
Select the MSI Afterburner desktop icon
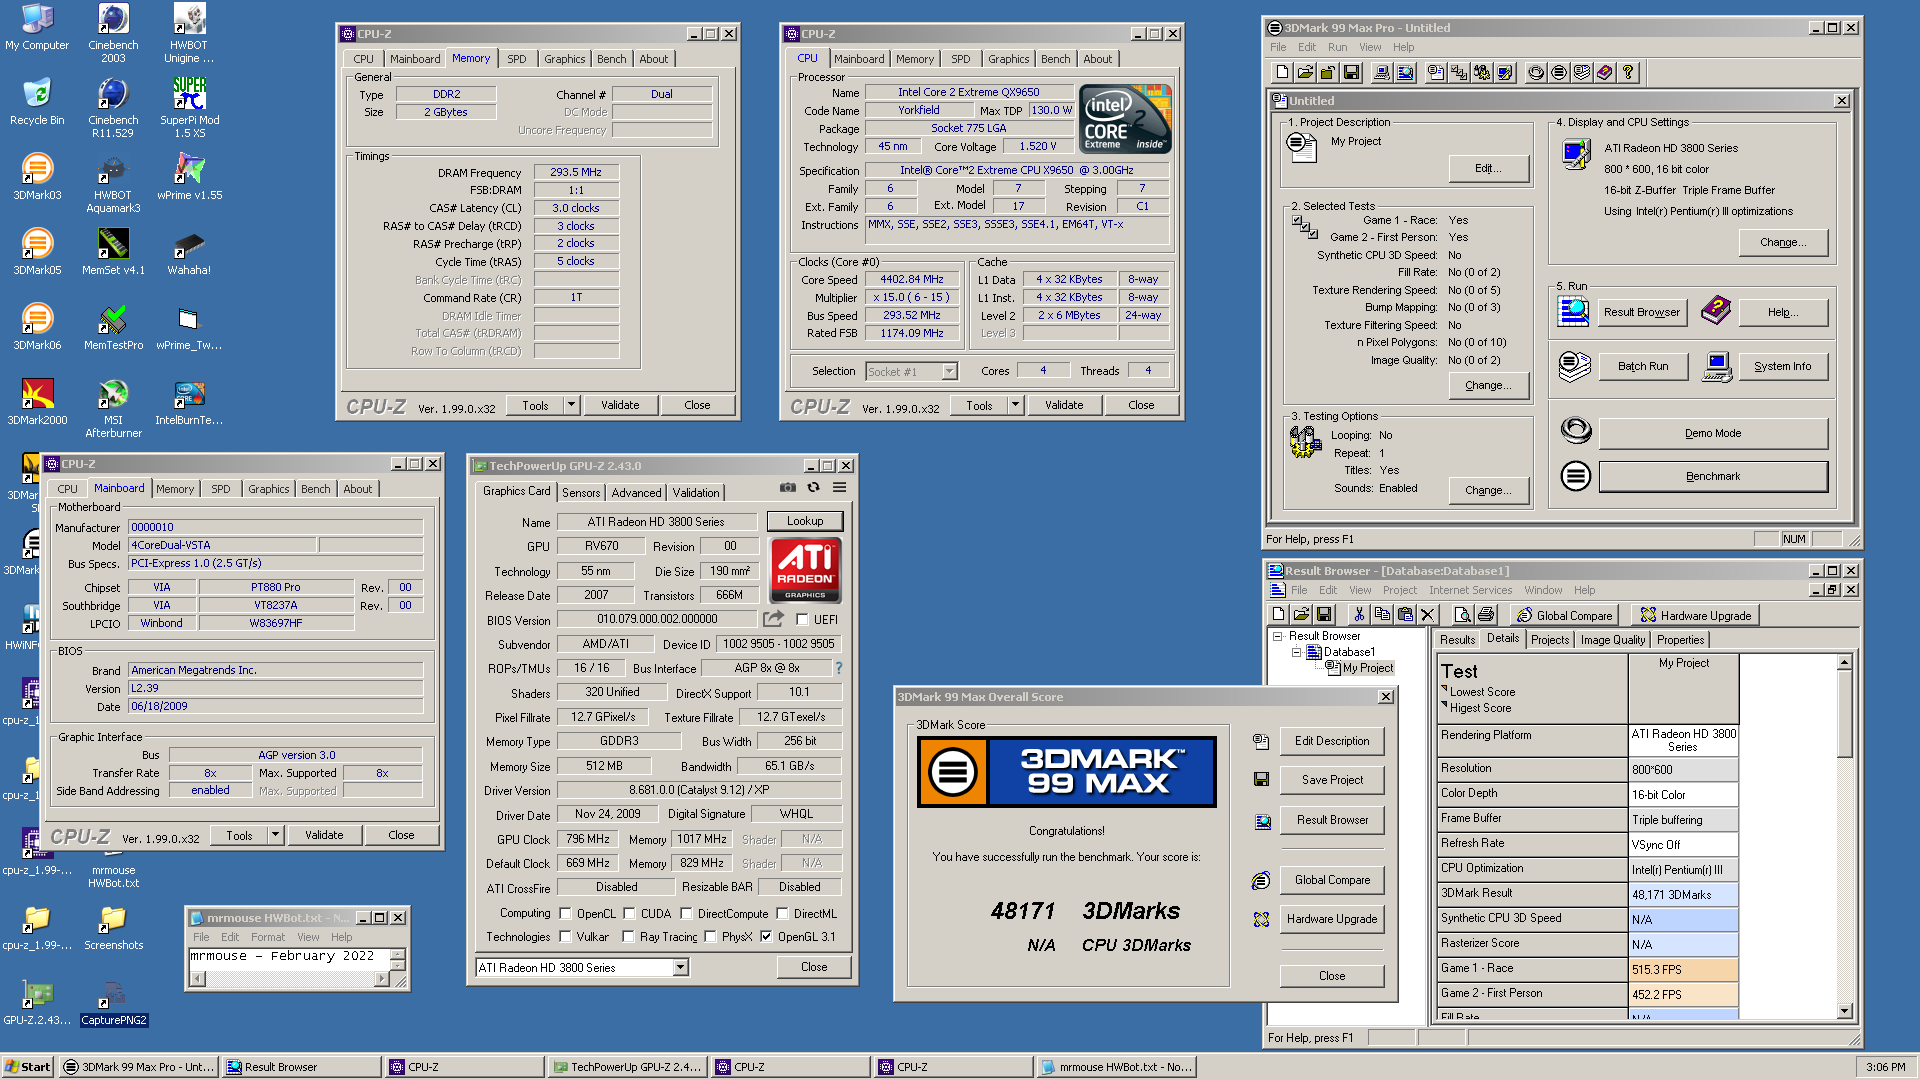point(113,408)
